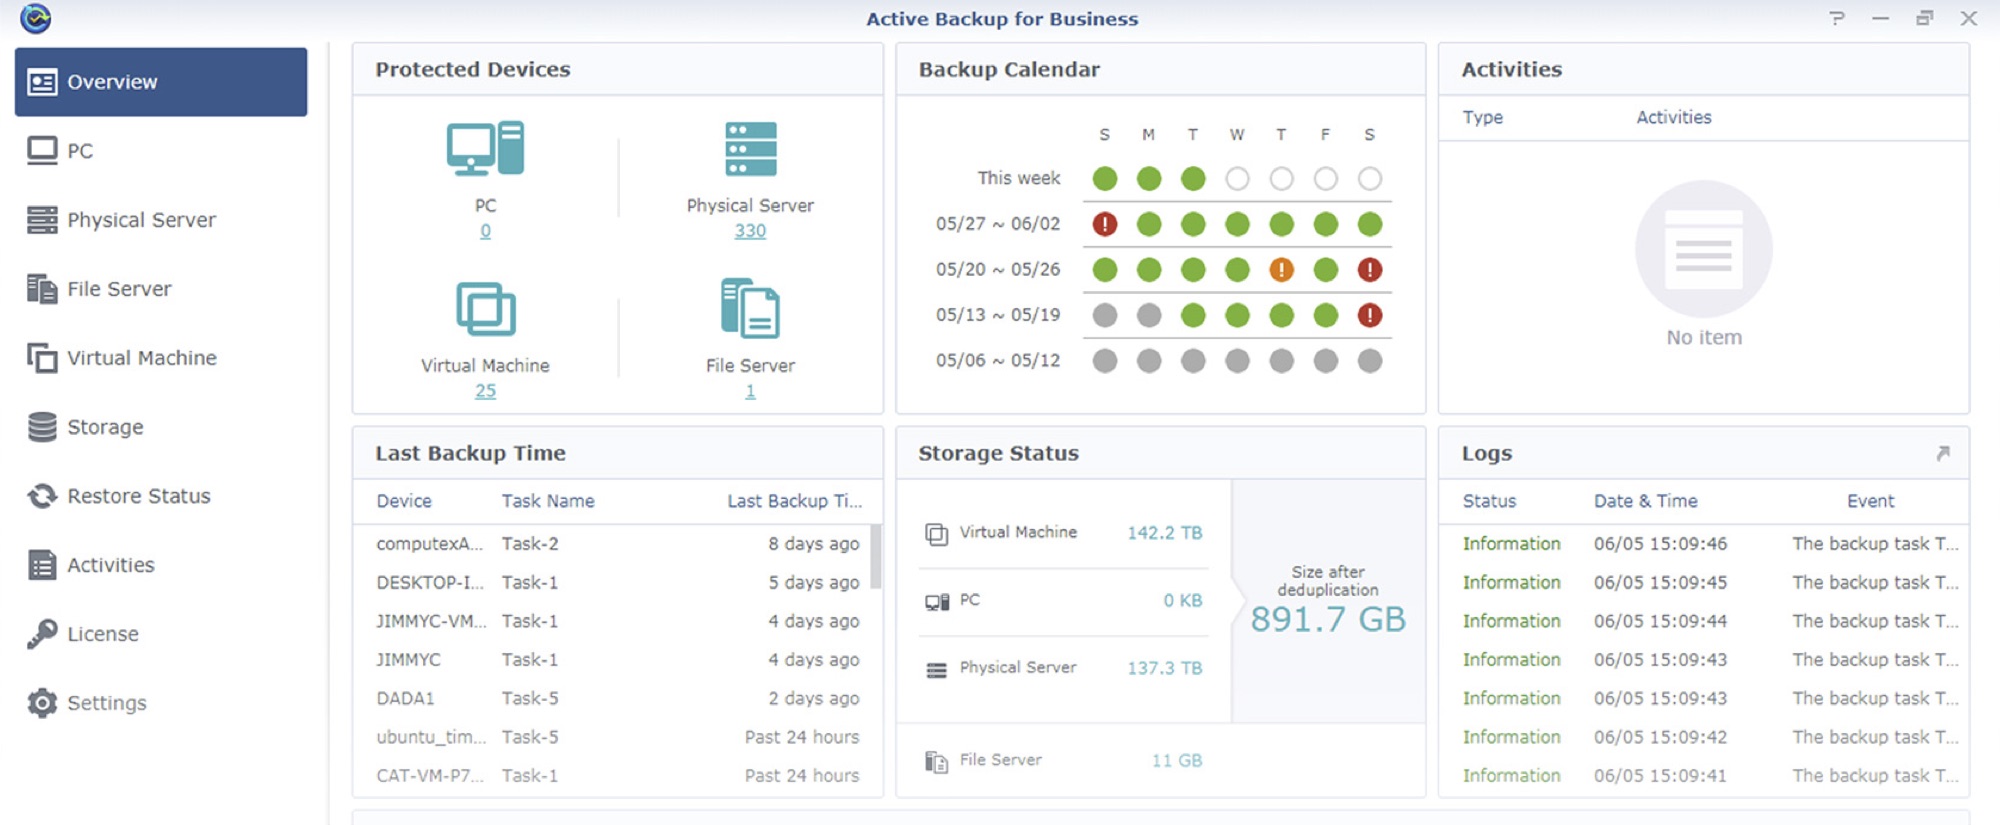Go to Restore Status in sidebar
The height and width of the screenshot is (825, 2000).
point(138,496)
